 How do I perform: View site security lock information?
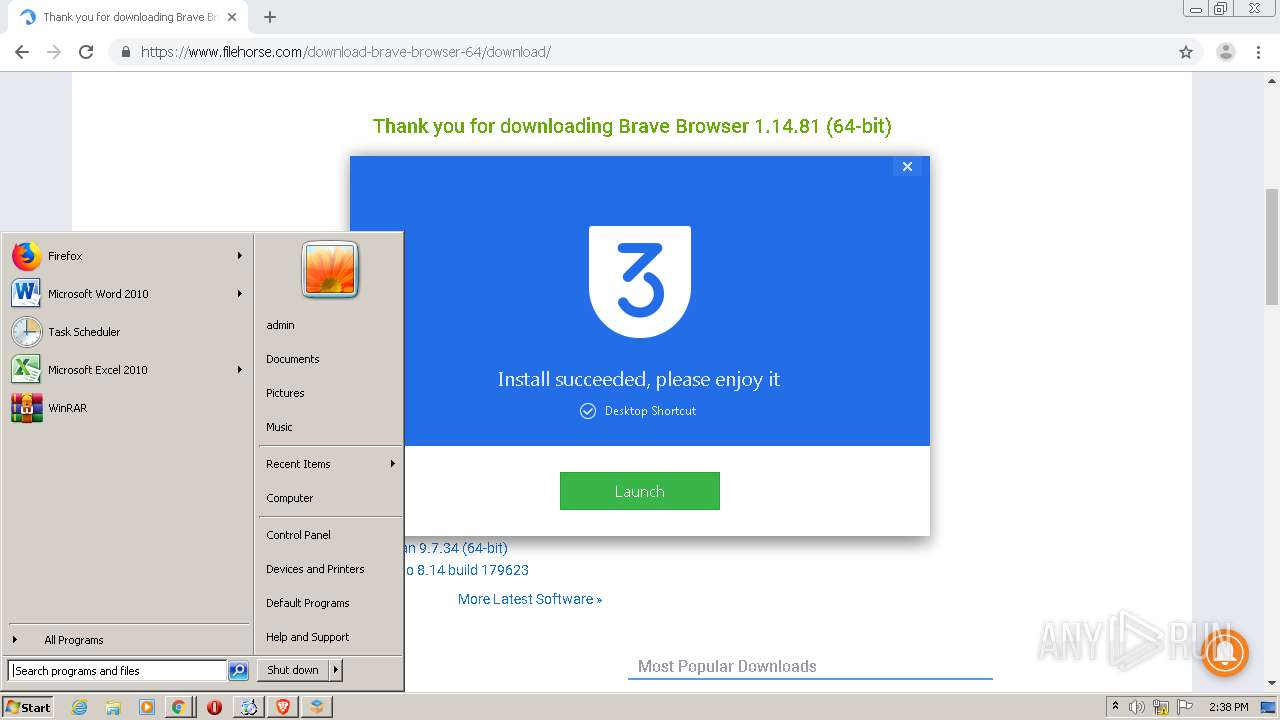pyautogui.click(x=126, y=52)
